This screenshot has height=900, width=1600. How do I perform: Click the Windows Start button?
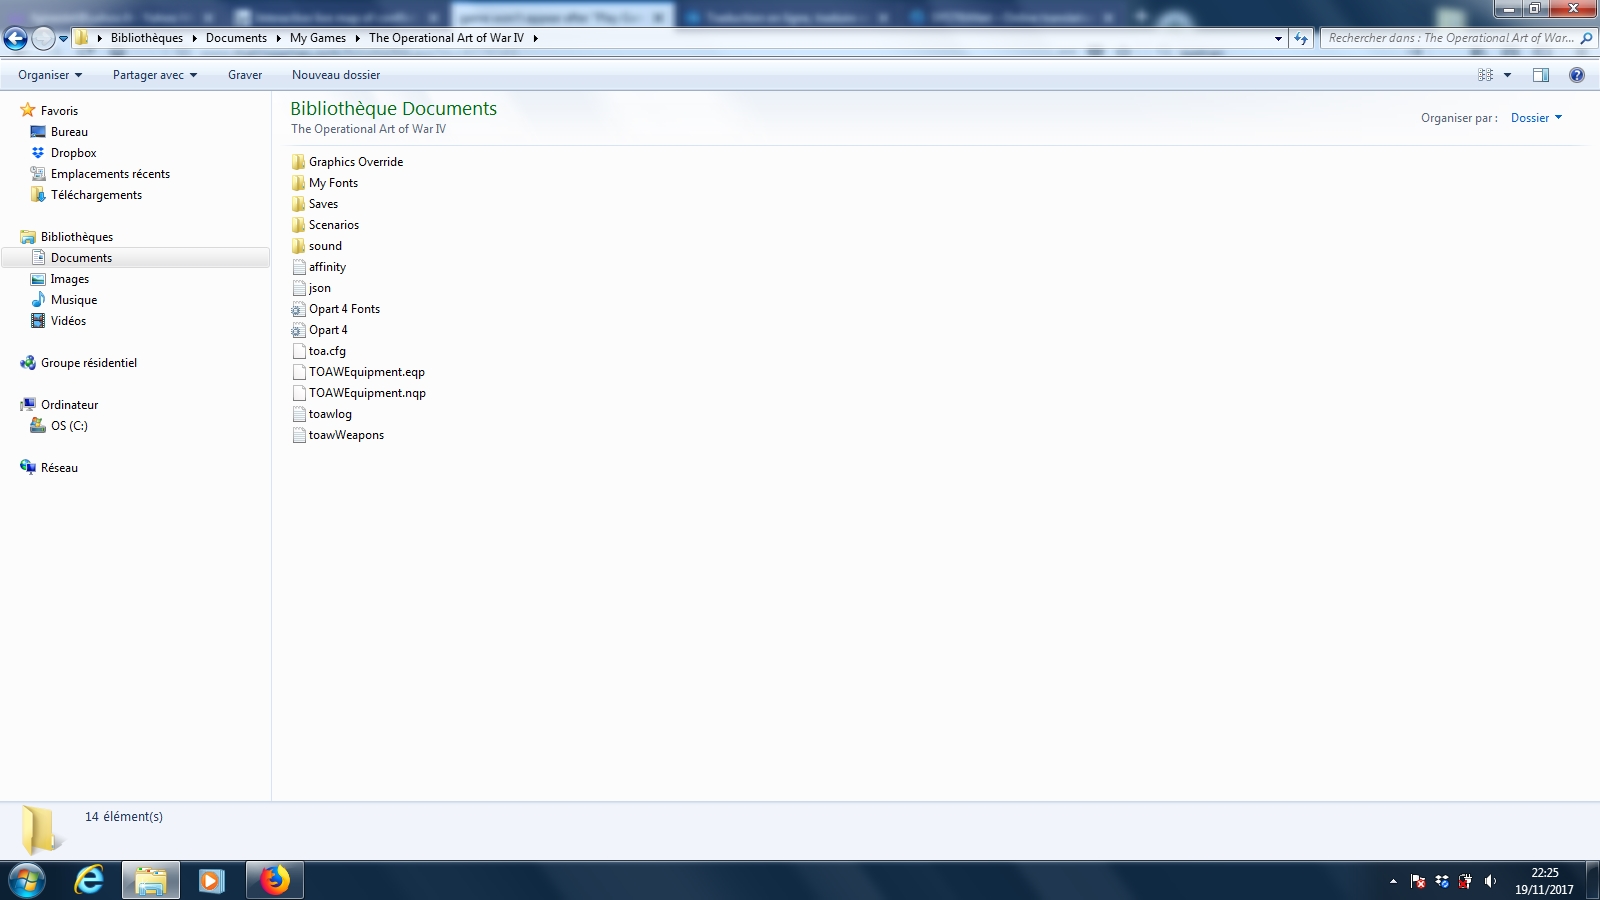point(27,881)
